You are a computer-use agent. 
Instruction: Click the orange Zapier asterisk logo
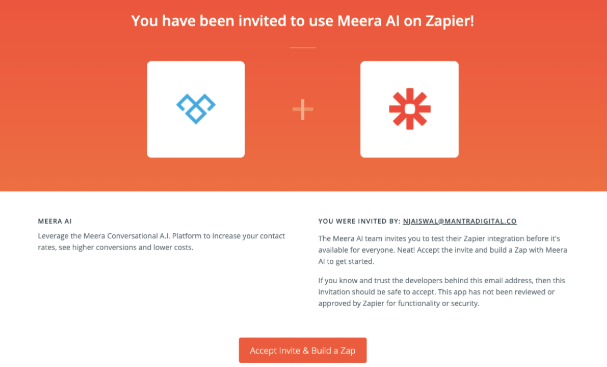click(410, 109)
